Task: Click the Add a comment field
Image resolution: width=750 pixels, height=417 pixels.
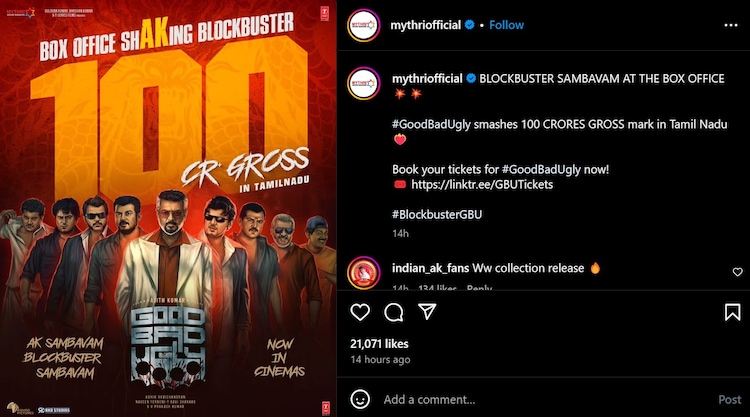Action: click(545, 400)
